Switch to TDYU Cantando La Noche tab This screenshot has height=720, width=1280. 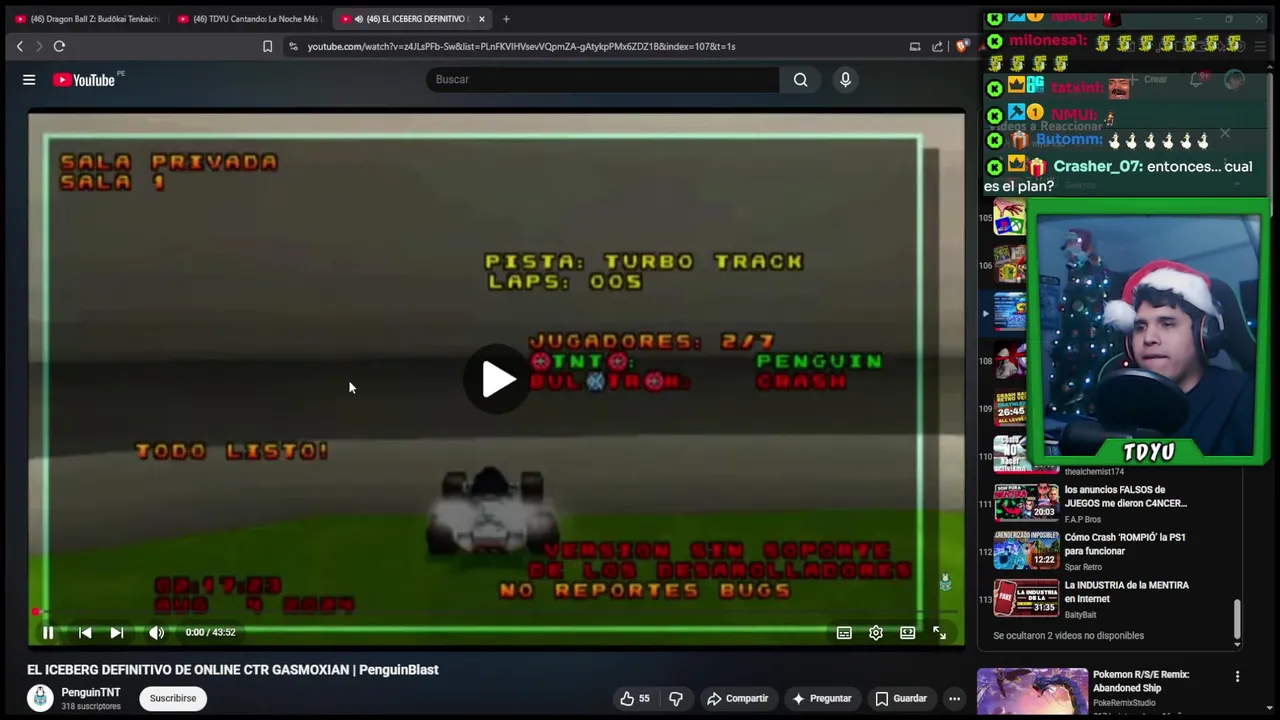point(249,19)
